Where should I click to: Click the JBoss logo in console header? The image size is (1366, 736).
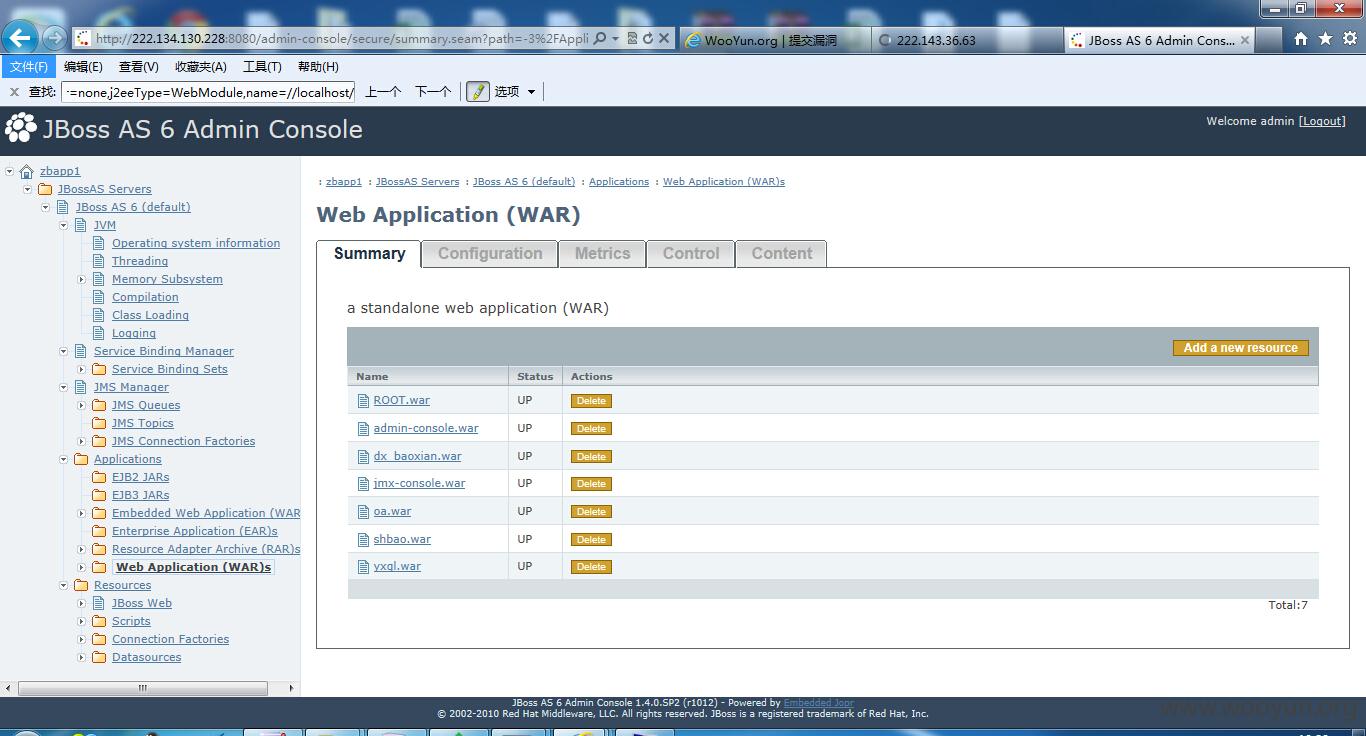21,129
